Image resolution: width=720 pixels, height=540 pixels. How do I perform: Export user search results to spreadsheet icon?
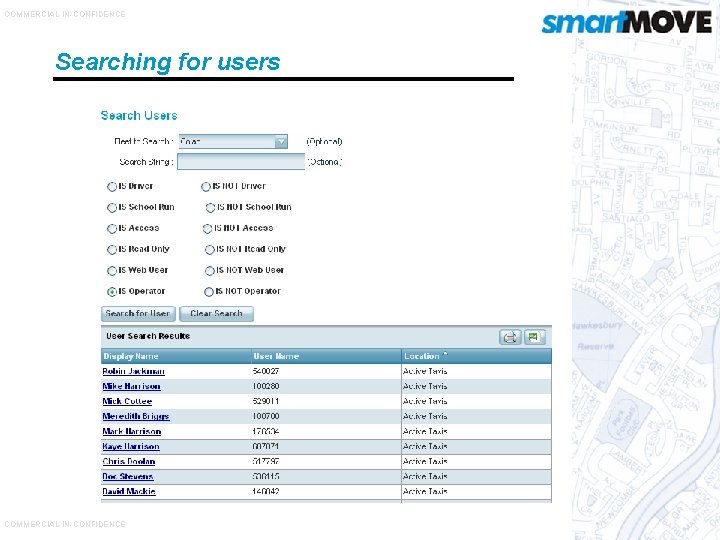click(x=534, y=338)
